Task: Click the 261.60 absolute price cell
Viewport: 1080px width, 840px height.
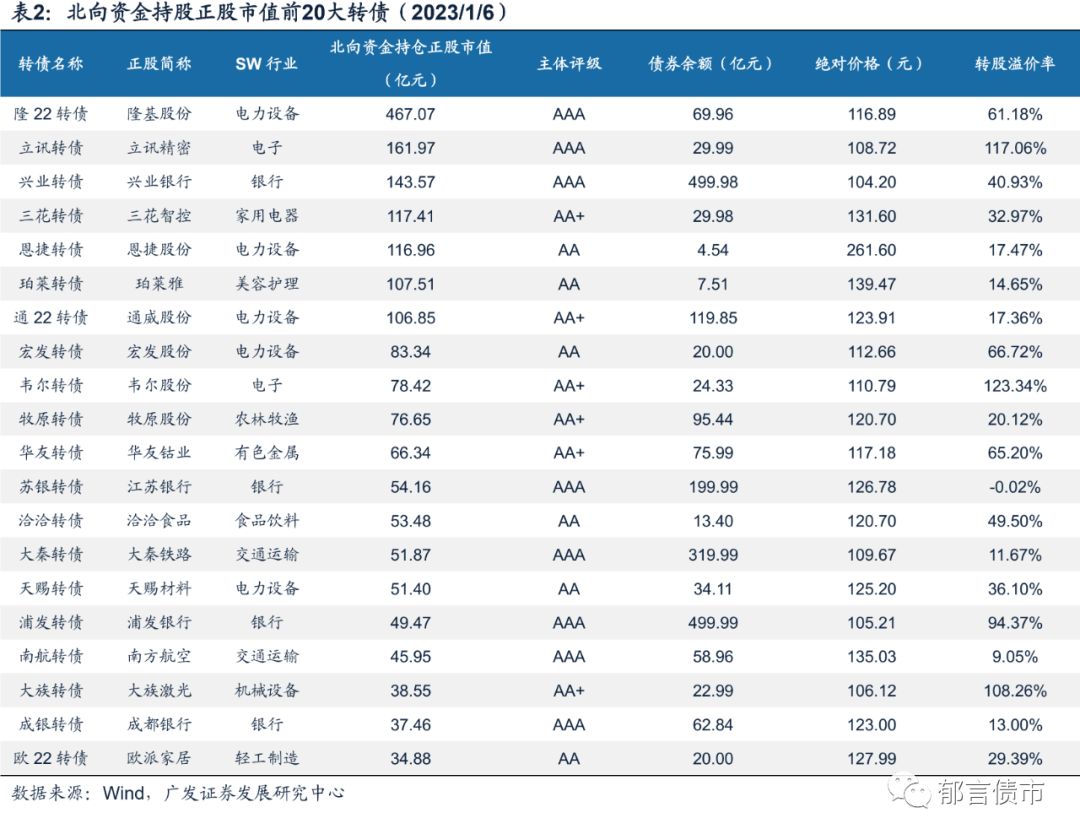Action: [x=871, y=250]
